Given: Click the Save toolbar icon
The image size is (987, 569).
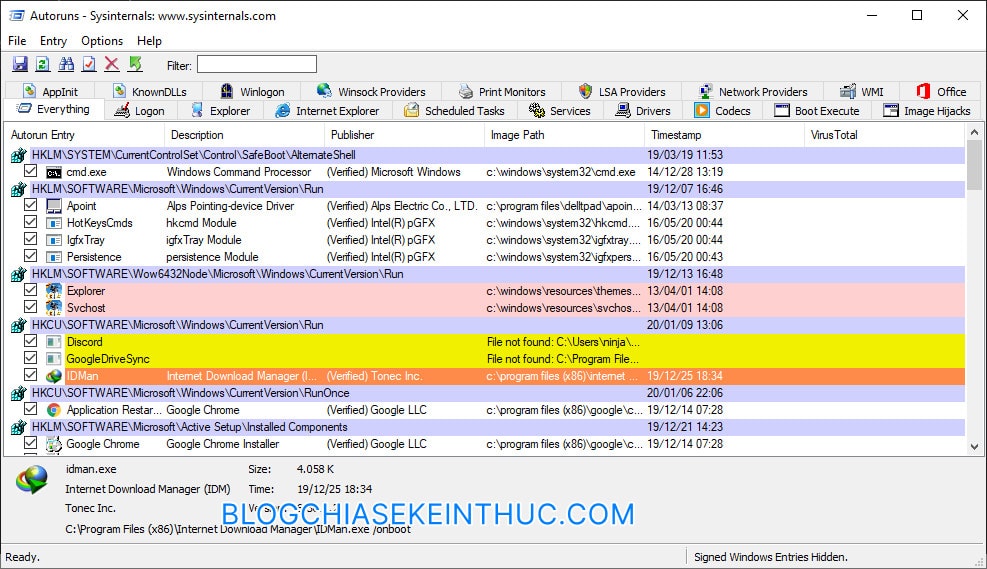Looking at the screenshot, I should [x=20, y=64].
